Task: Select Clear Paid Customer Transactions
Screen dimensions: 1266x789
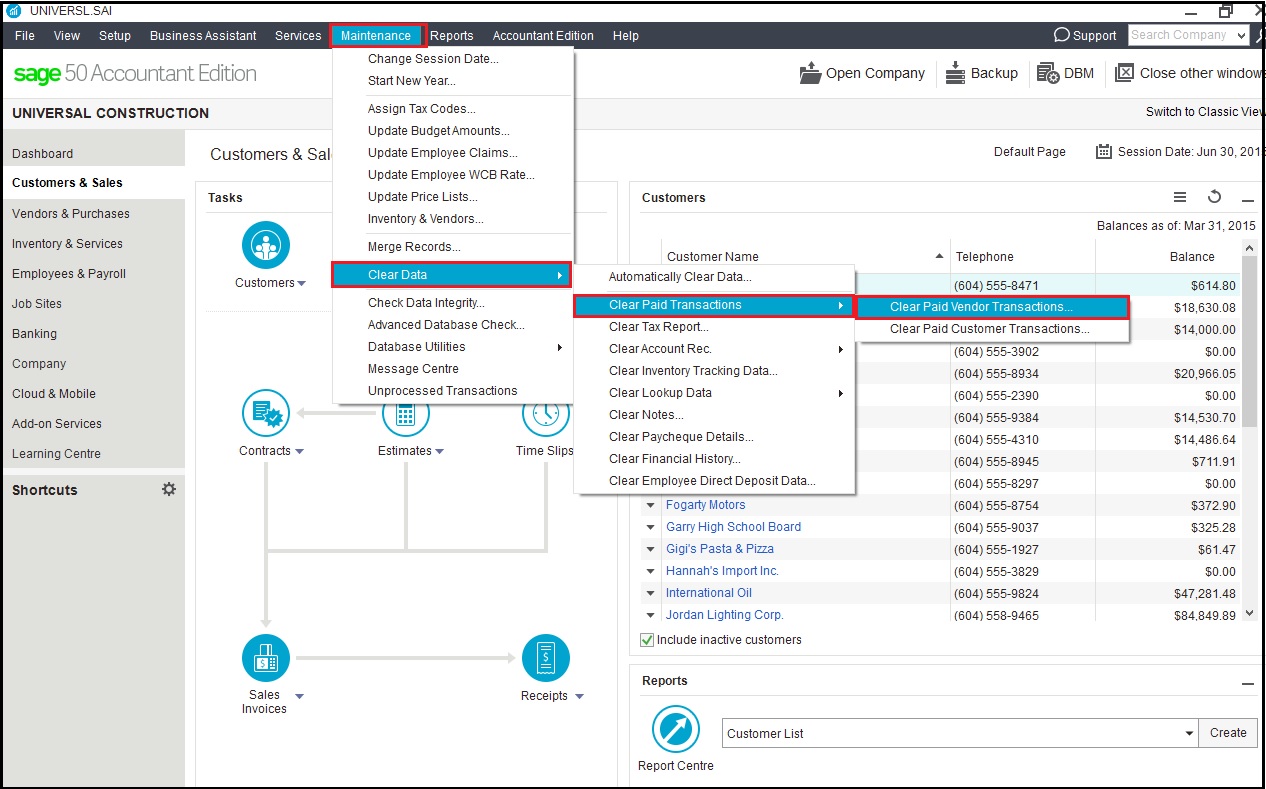Action: pos(992,329)
